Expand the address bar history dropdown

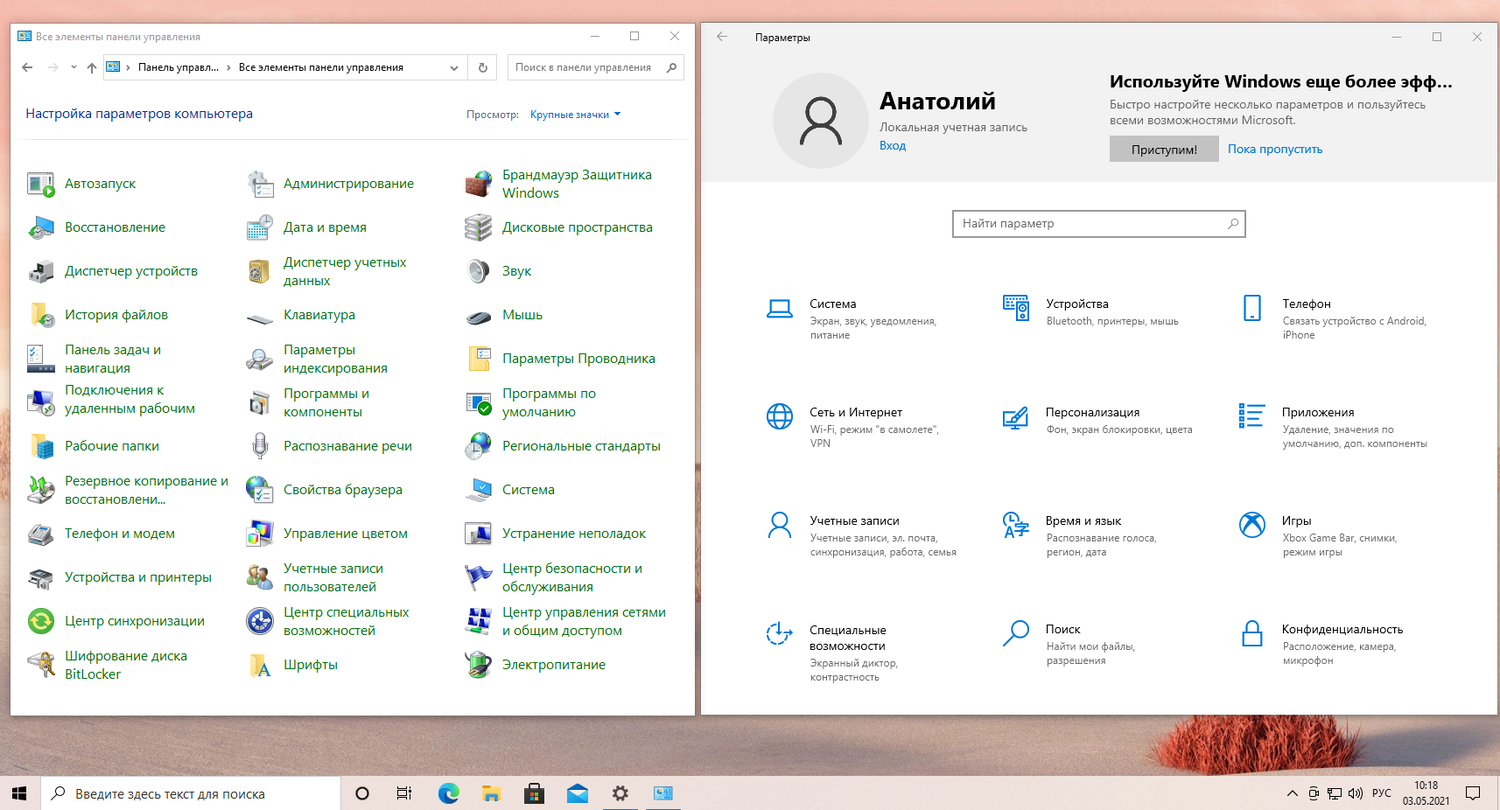coord(454,68)
